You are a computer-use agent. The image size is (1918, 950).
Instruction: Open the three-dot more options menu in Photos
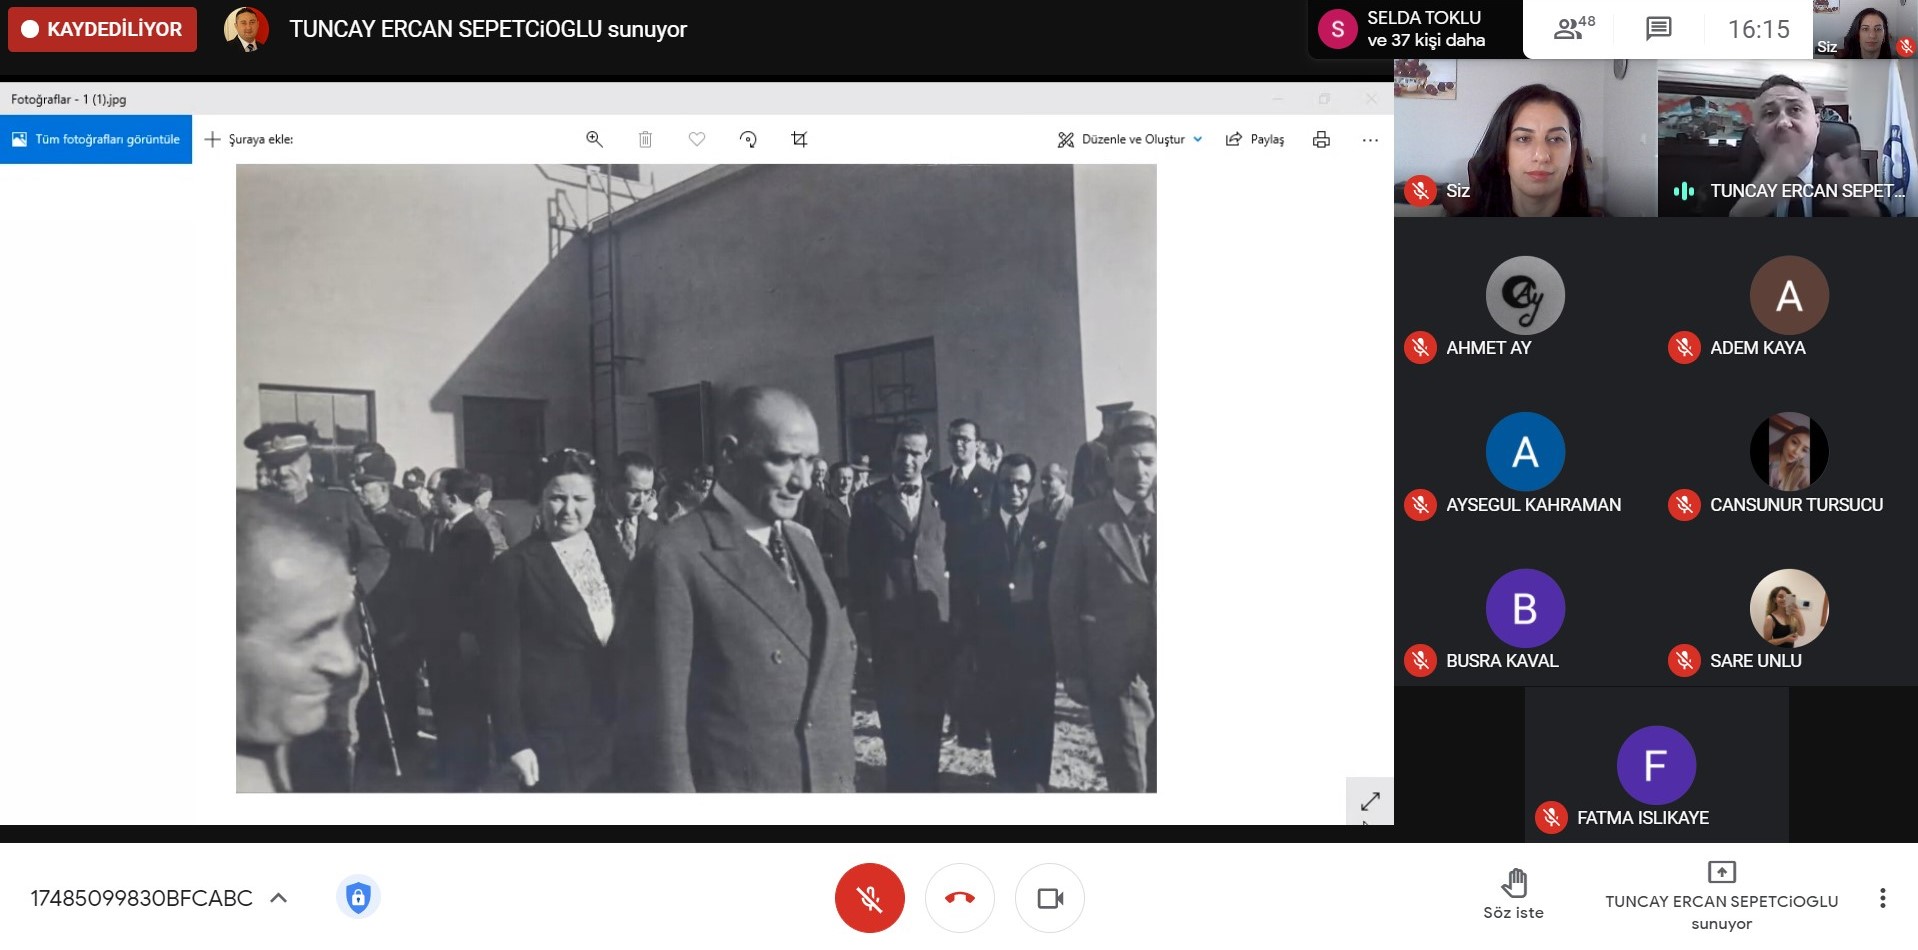point(1370,139)
